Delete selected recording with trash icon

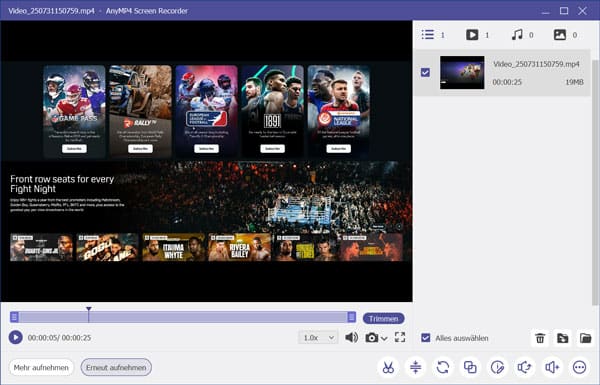pos(540,338)
